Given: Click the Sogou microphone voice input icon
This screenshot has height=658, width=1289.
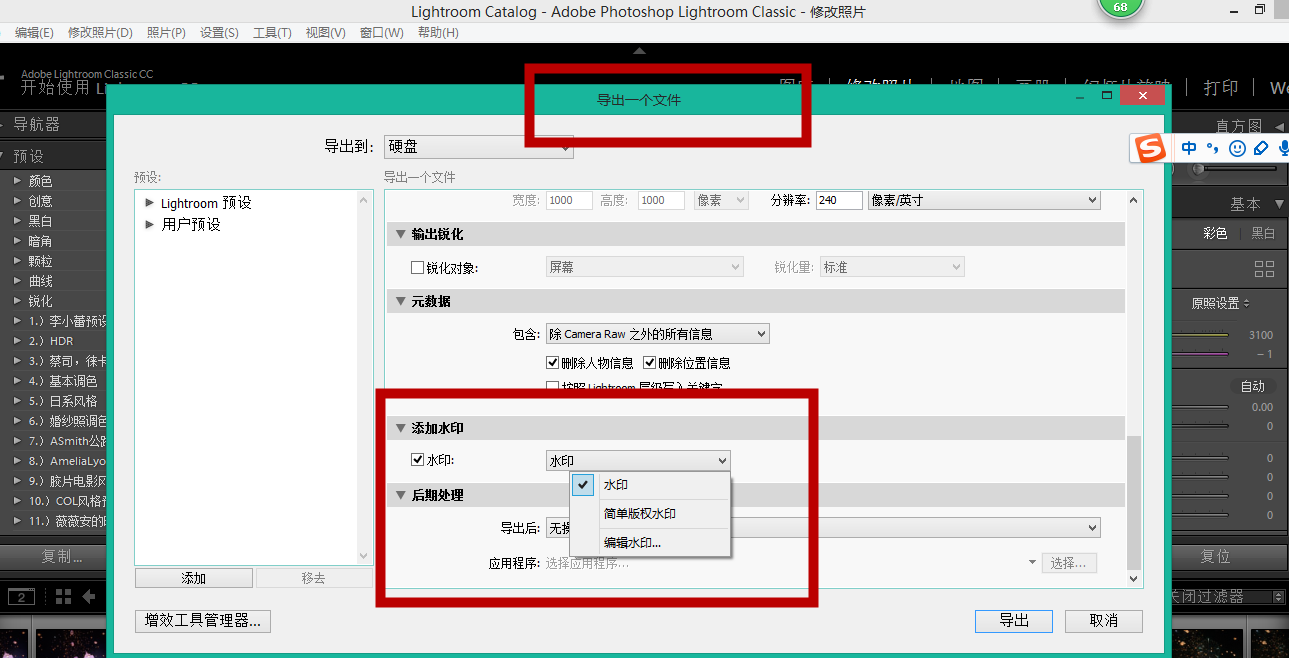Looking at the screenshot, I should coord(1282,148).
